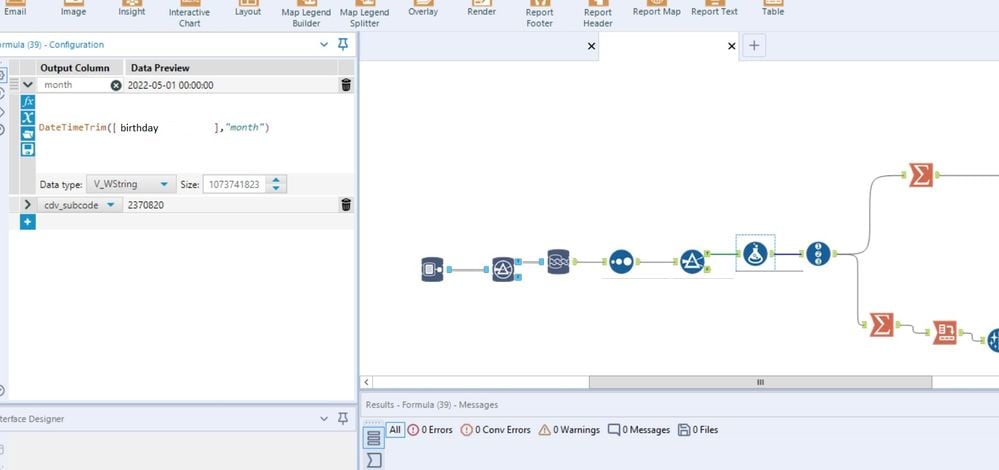The height and width of the screenshot is (470, 999).
Task: Click the Data Preview column header
Action: coord(231,68)
